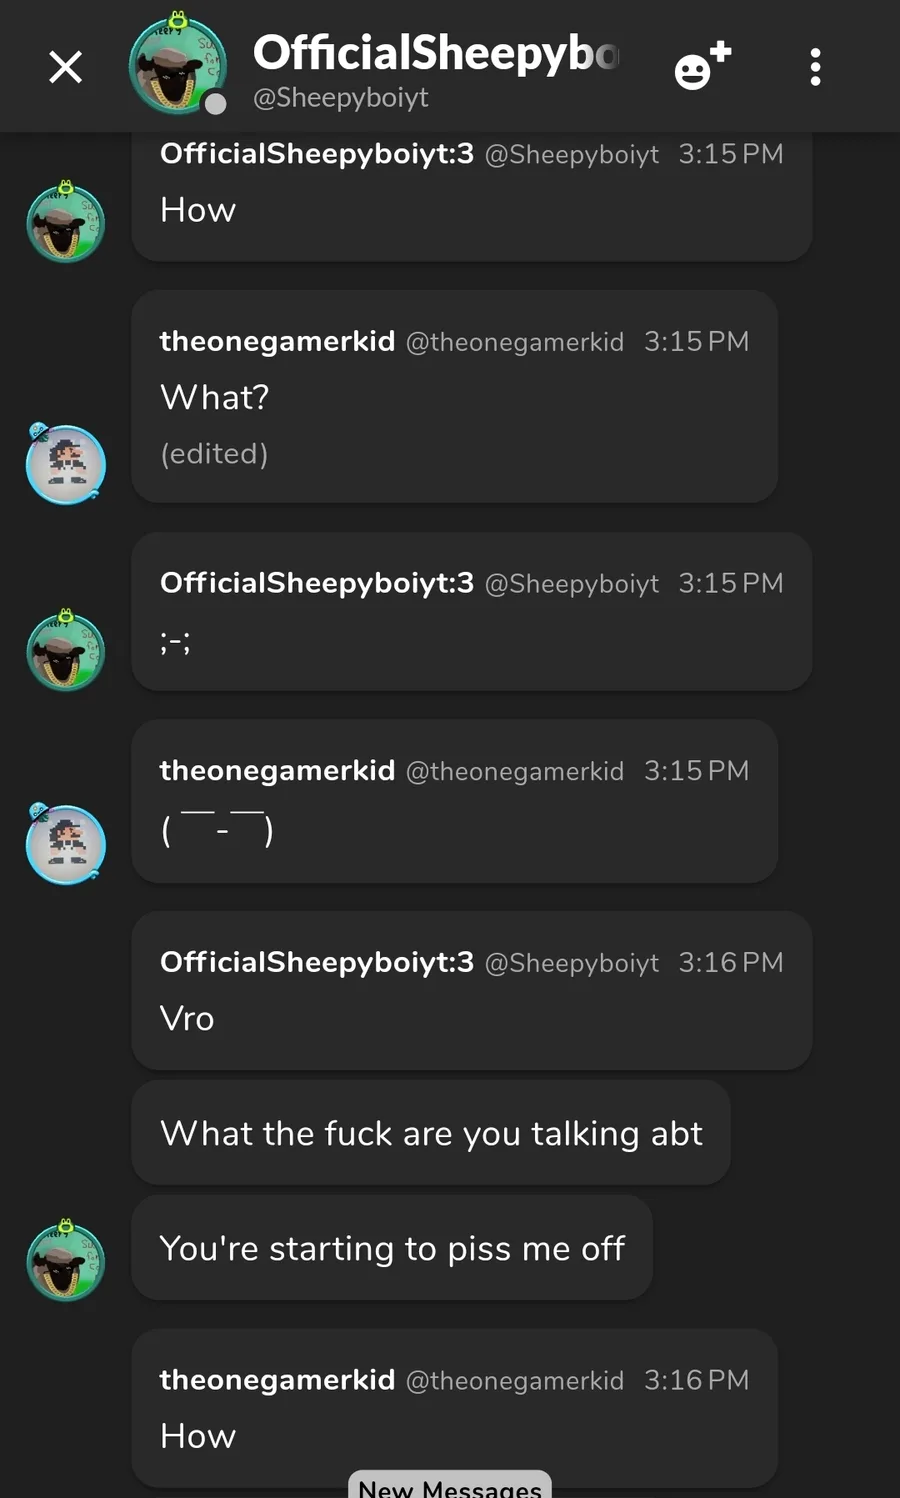900x1498 pixels.
Task: Tap the sheep avatar beside the ';-;' message
Action: pos(66,651)
